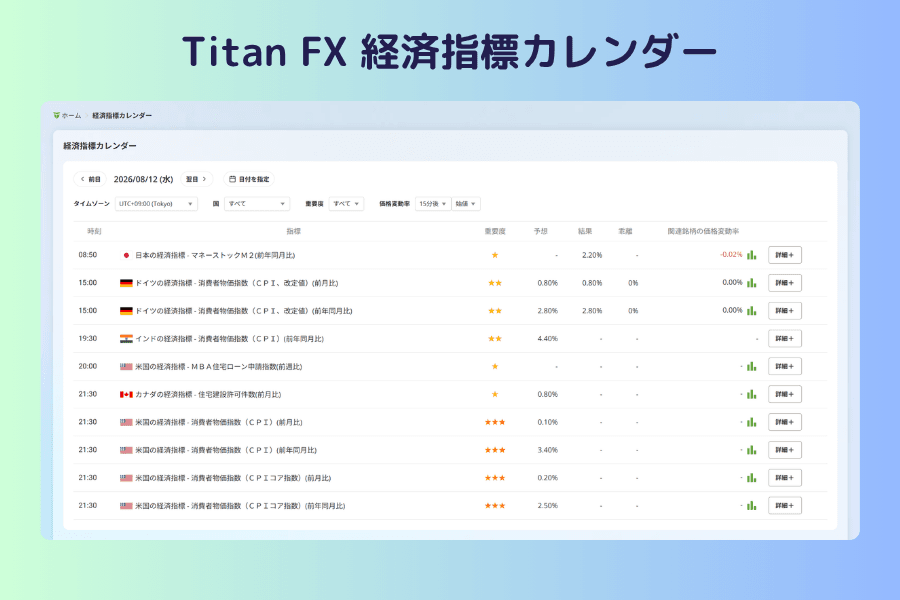
Task: Click chart icon for US CPI 前月比 row
Action: pyautogui.click(x=751, y=422)
